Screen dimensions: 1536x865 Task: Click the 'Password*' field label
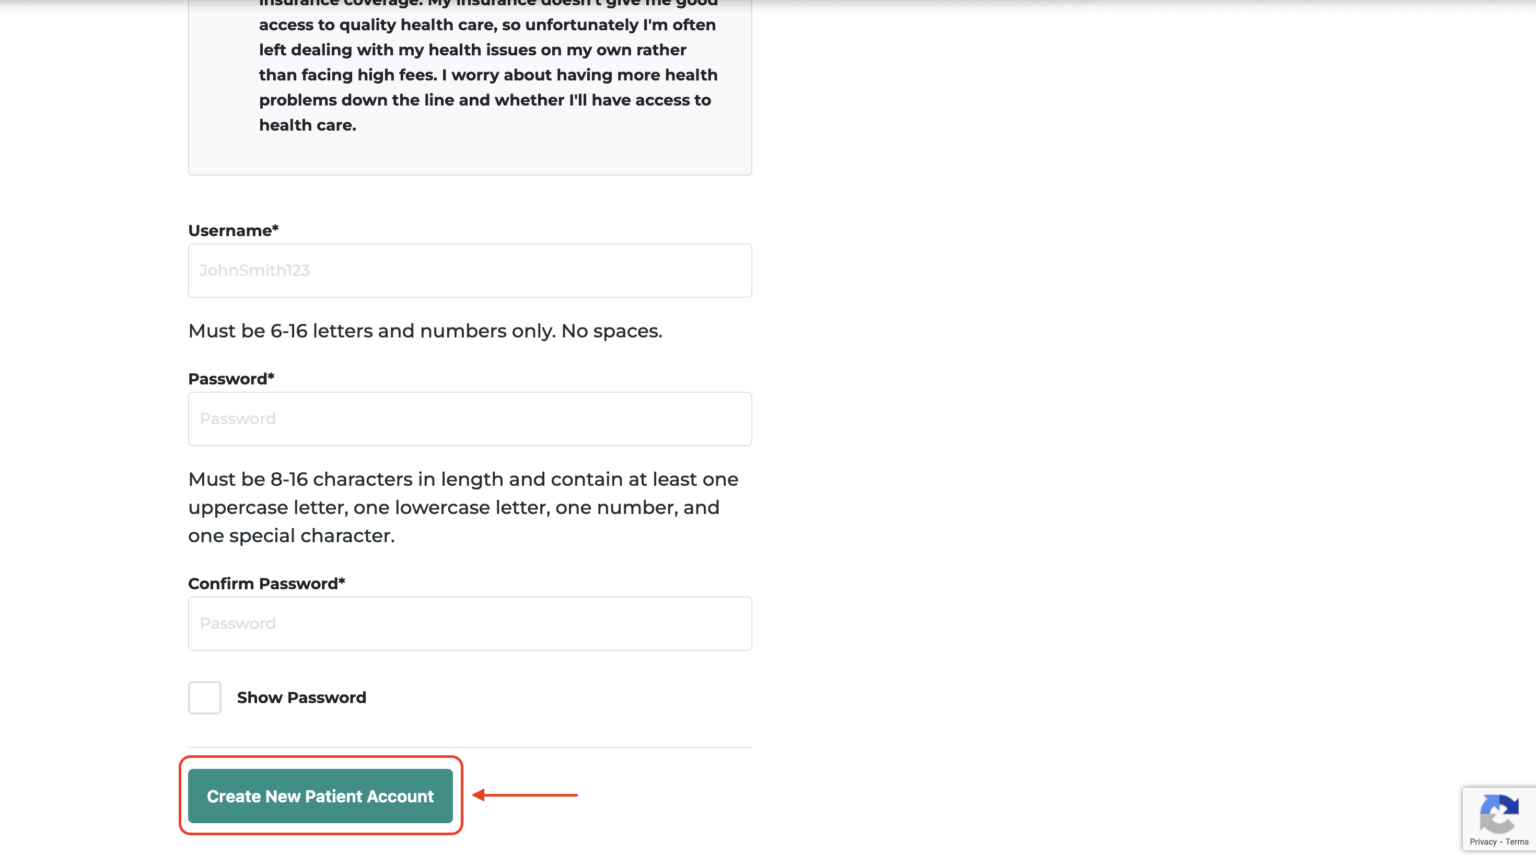(231, 379)
